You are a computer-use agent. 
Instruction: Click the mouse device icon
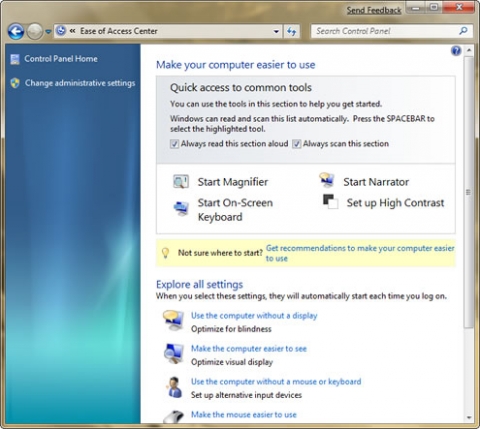point(174,417)
